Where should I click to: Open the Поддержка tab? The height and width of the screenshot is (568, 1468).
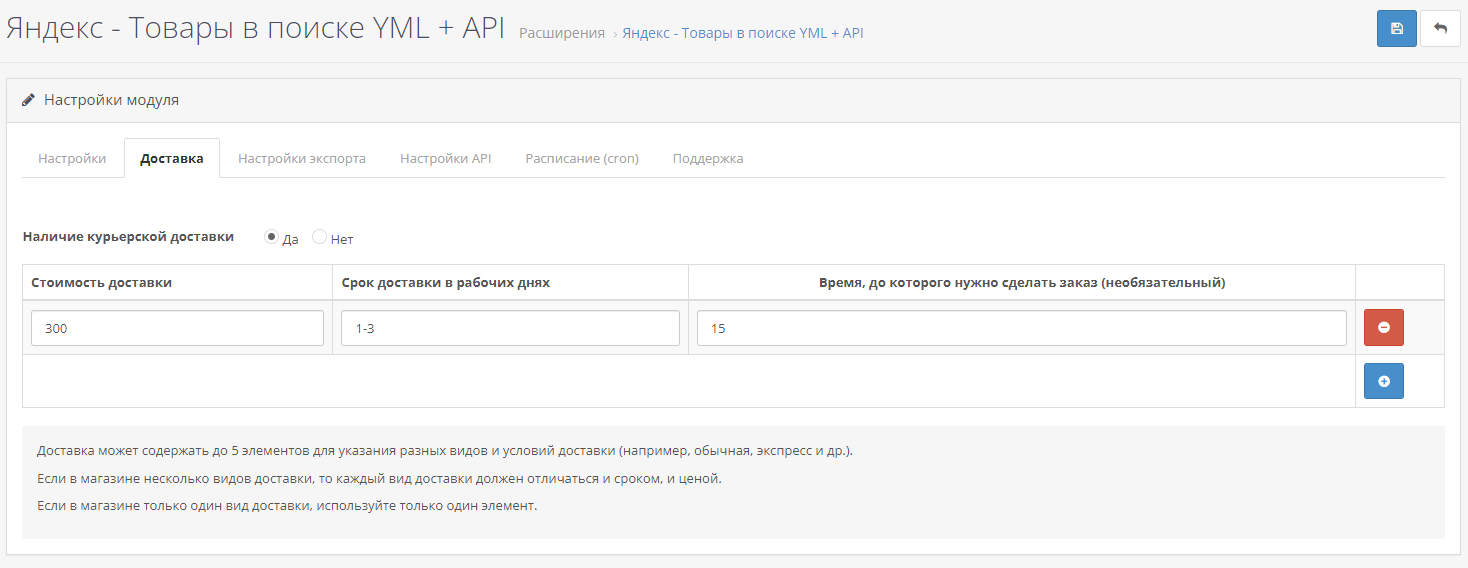click(708, 158)
